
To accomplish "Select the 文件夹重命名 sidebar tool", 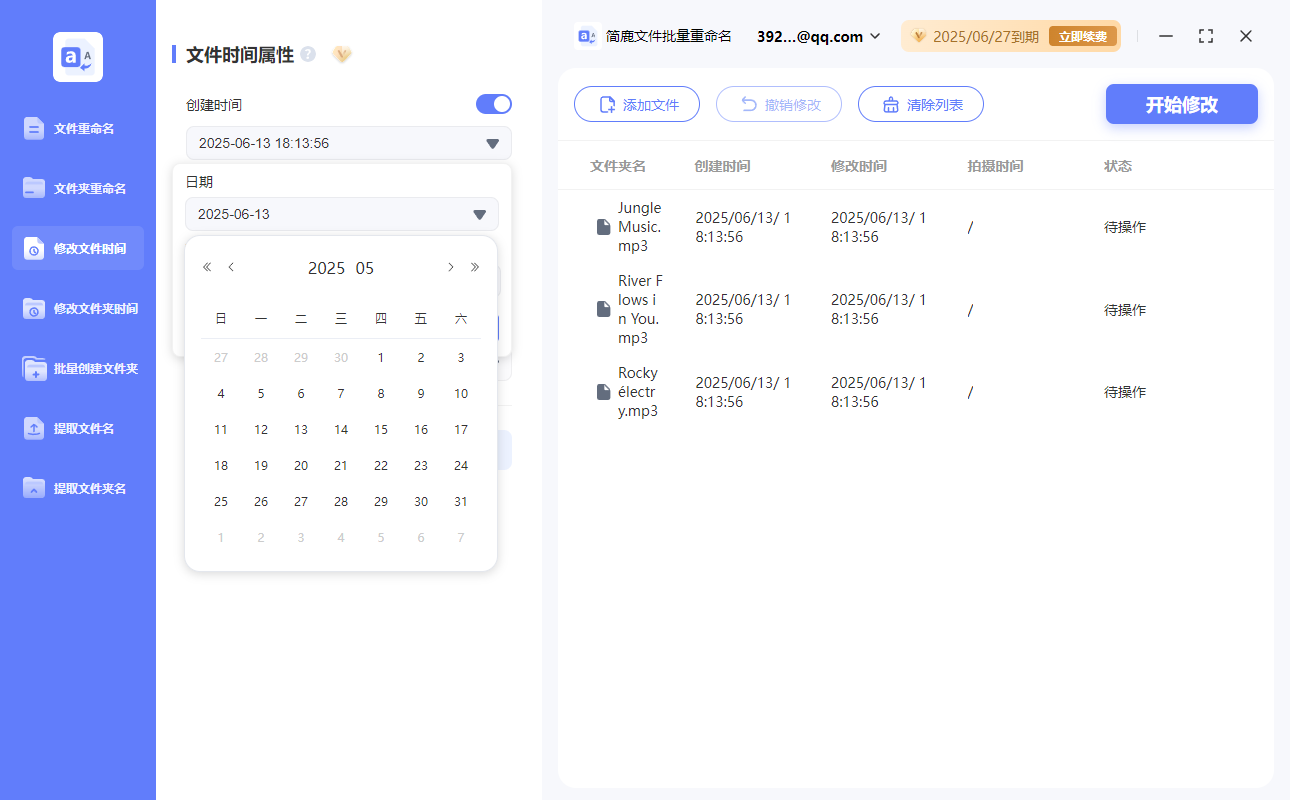I will [78, 188].
